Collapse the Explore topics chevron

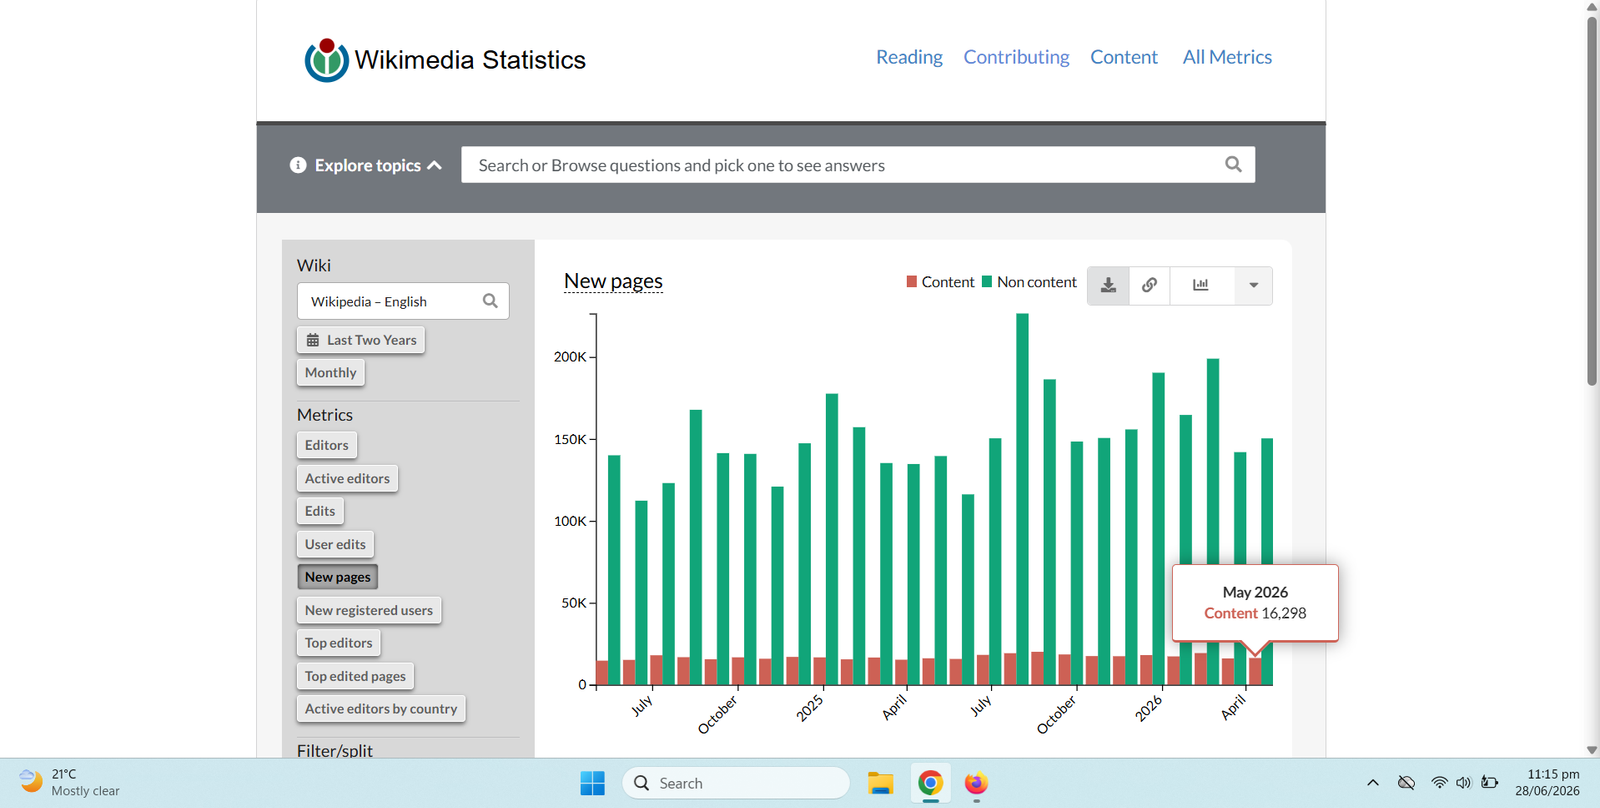[434, 166]
